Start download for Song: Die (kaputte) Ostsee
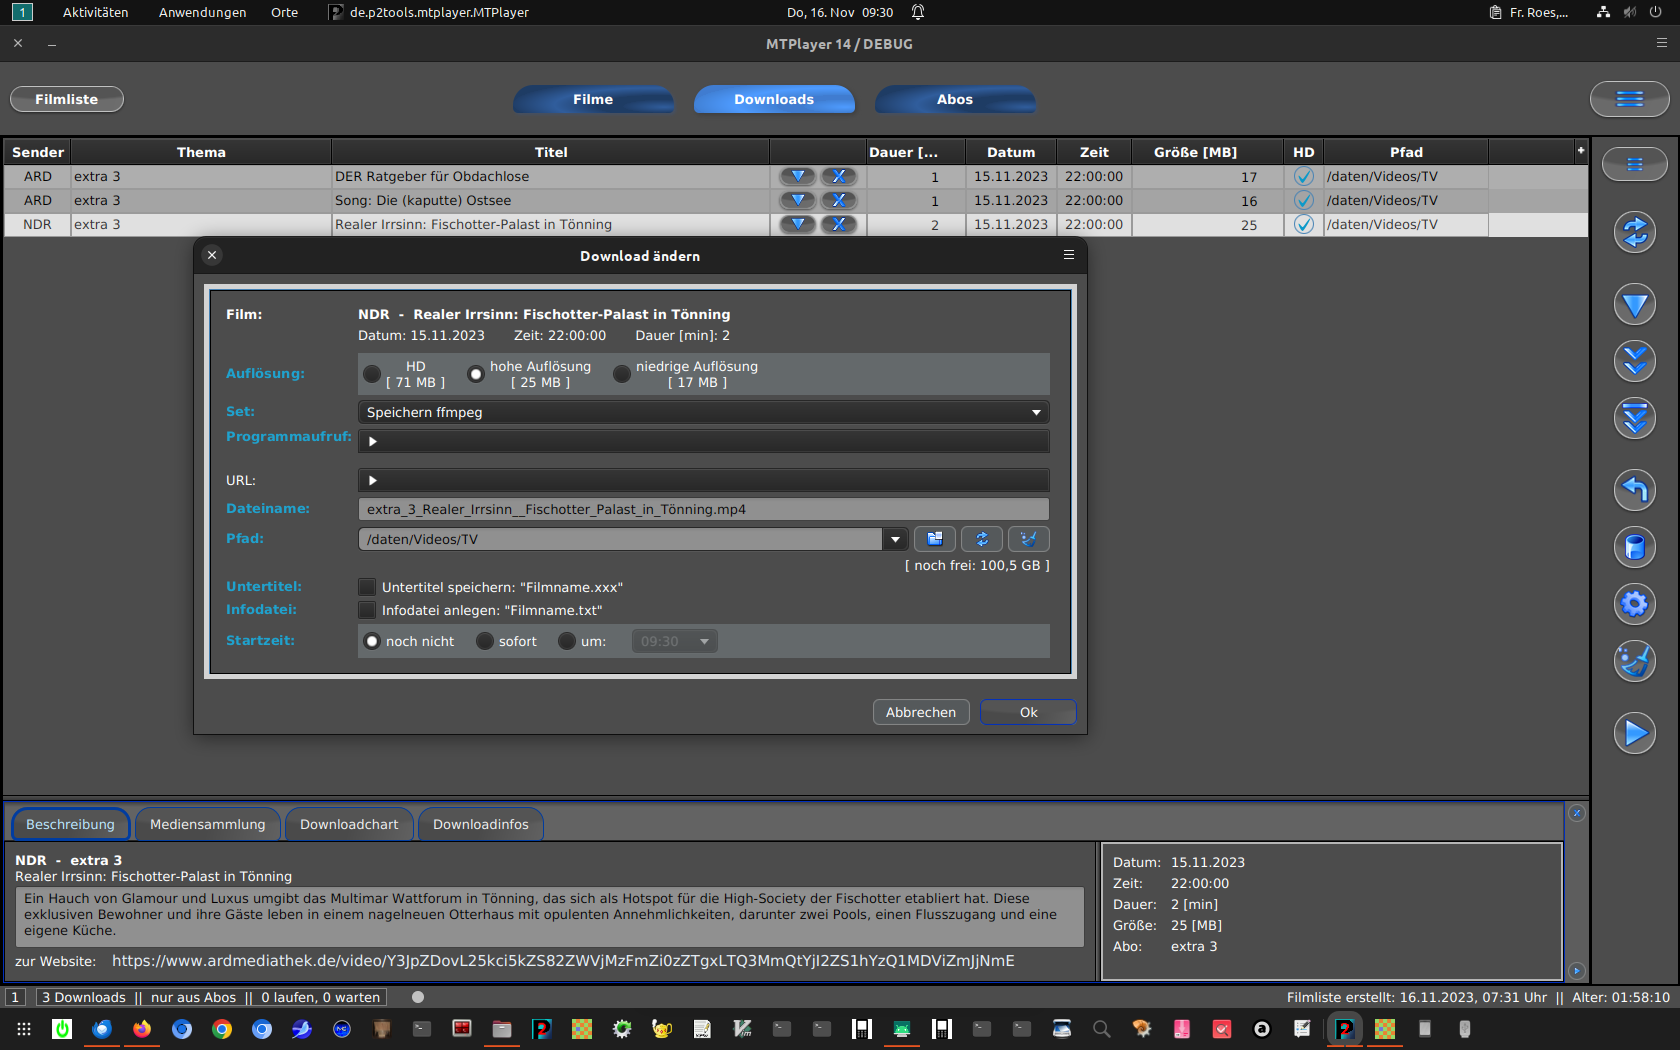 798,200
